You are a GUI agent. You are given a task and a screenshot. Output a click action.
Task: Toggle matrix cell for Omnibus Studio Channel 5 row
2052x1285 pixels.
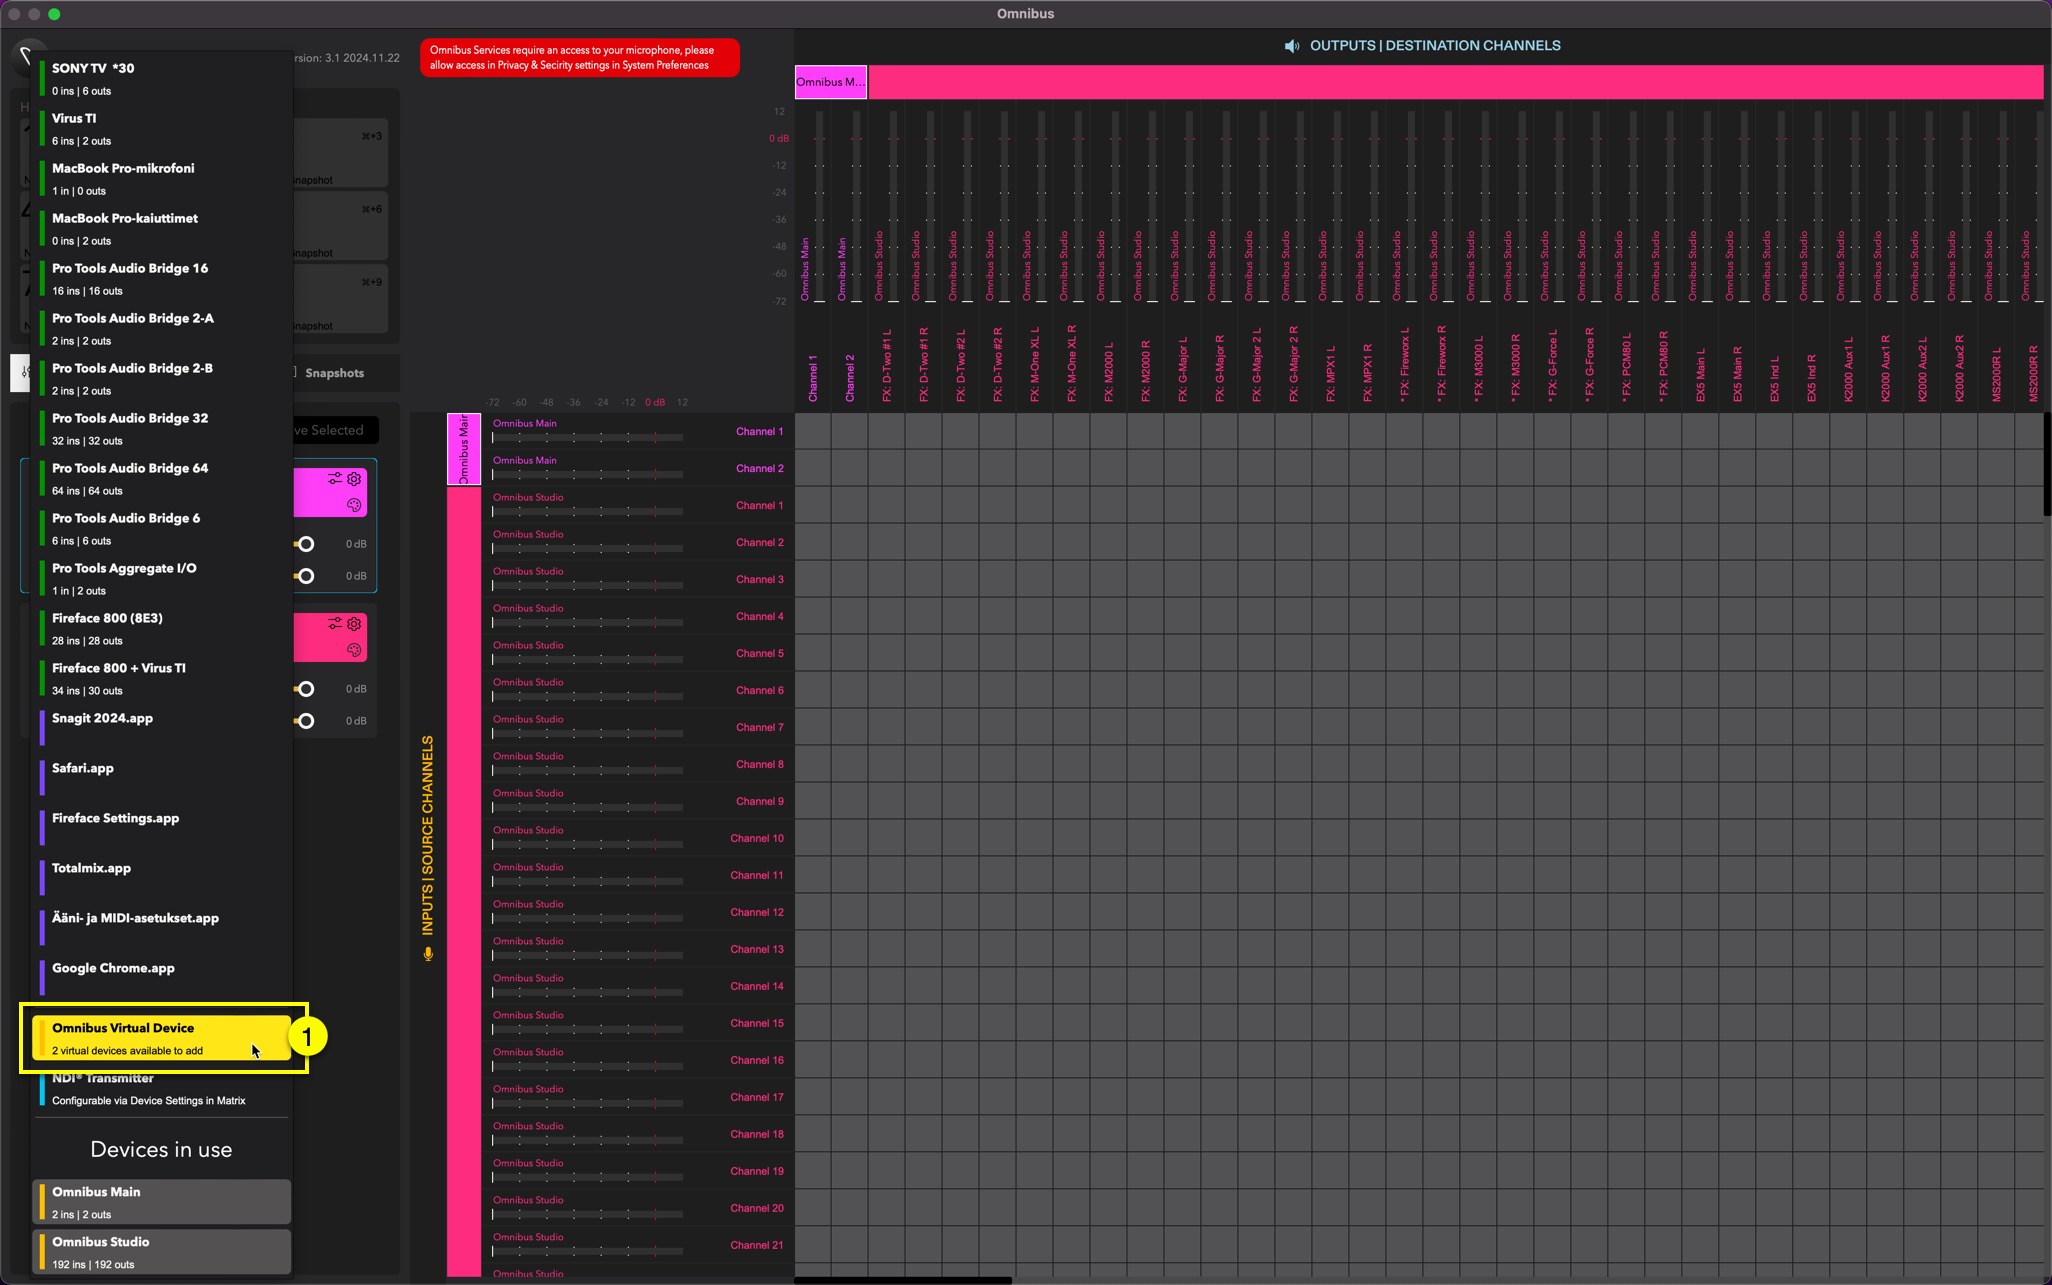[x=813, y=653]
